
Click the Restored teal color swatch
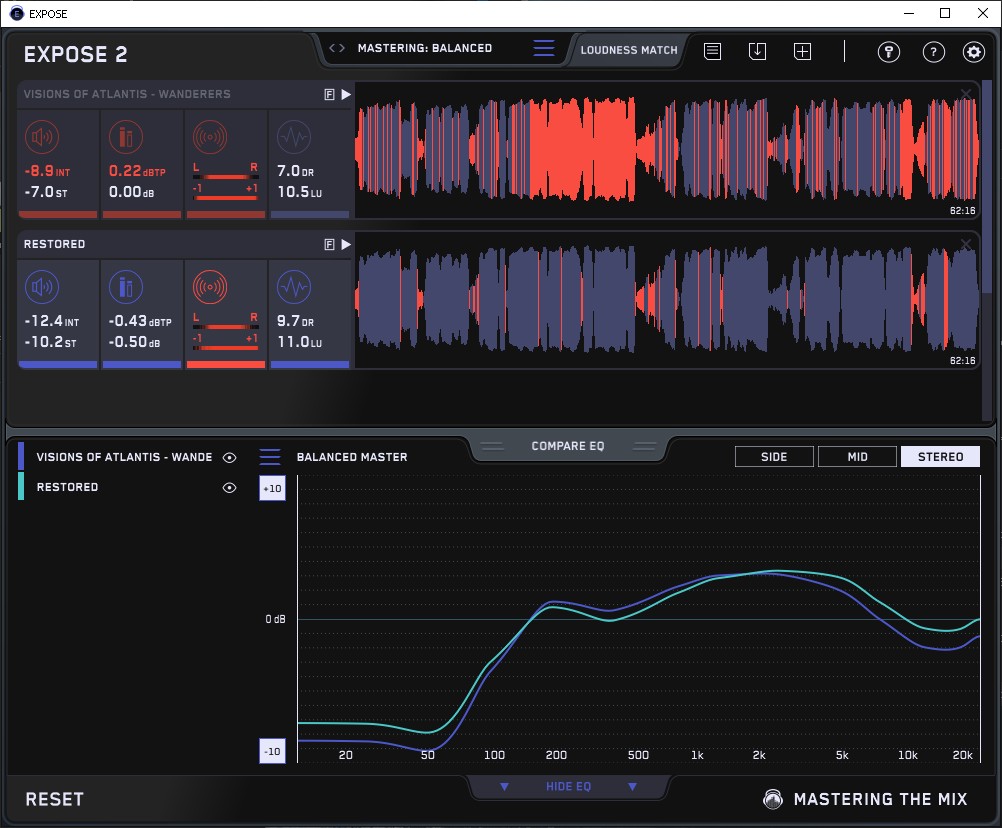[21, 486]
